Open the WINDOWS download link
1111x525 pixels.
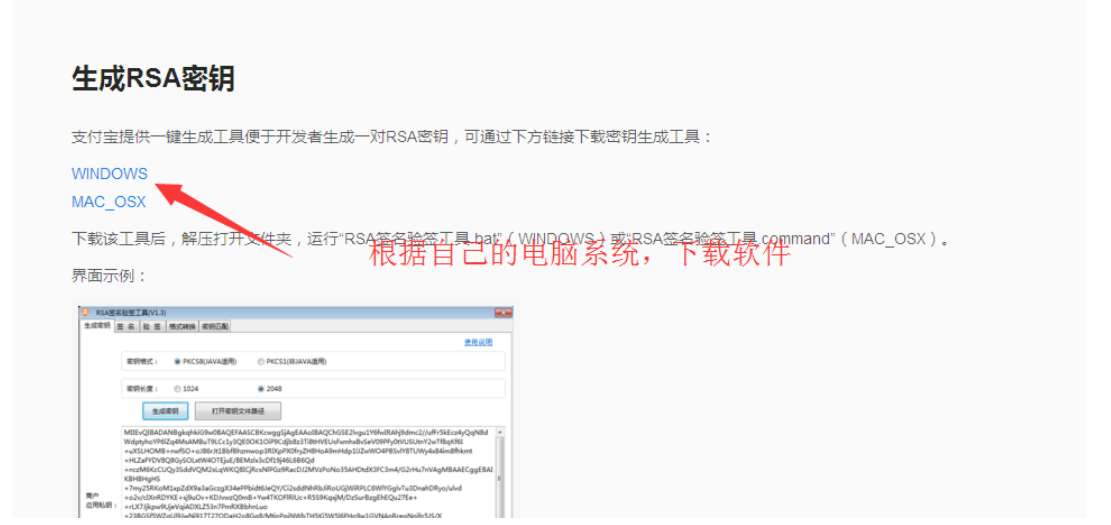(x=110, y=174)
